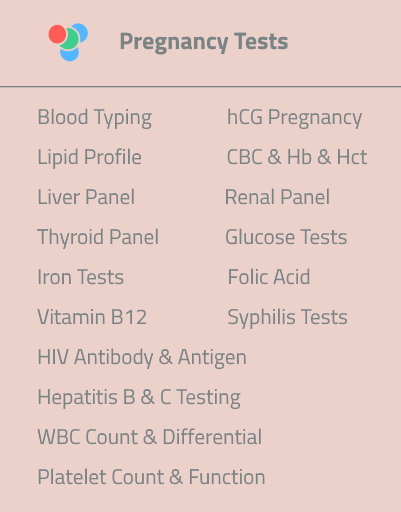Select the Liver Panel link

click(86, 197)
